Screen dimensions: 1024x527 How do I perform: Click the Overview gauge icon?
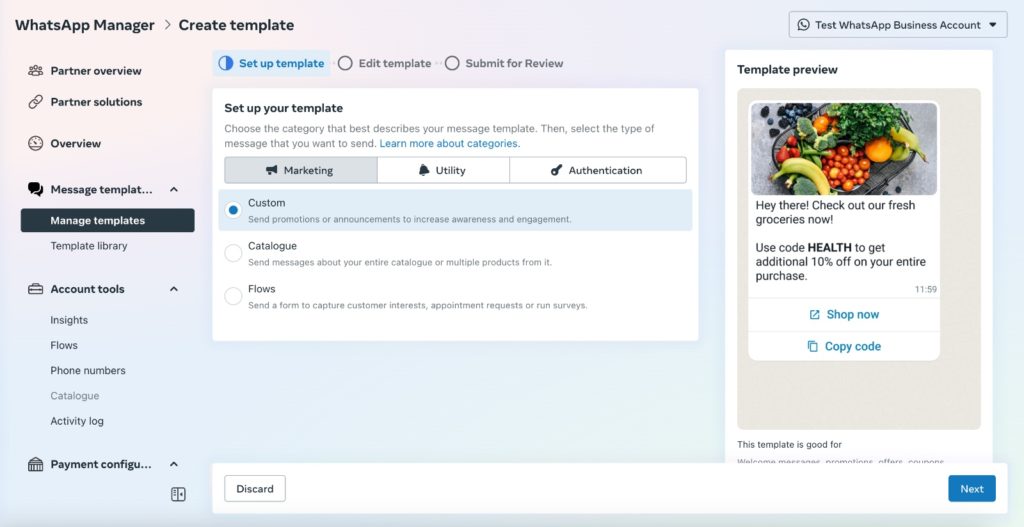pos(35,144)
